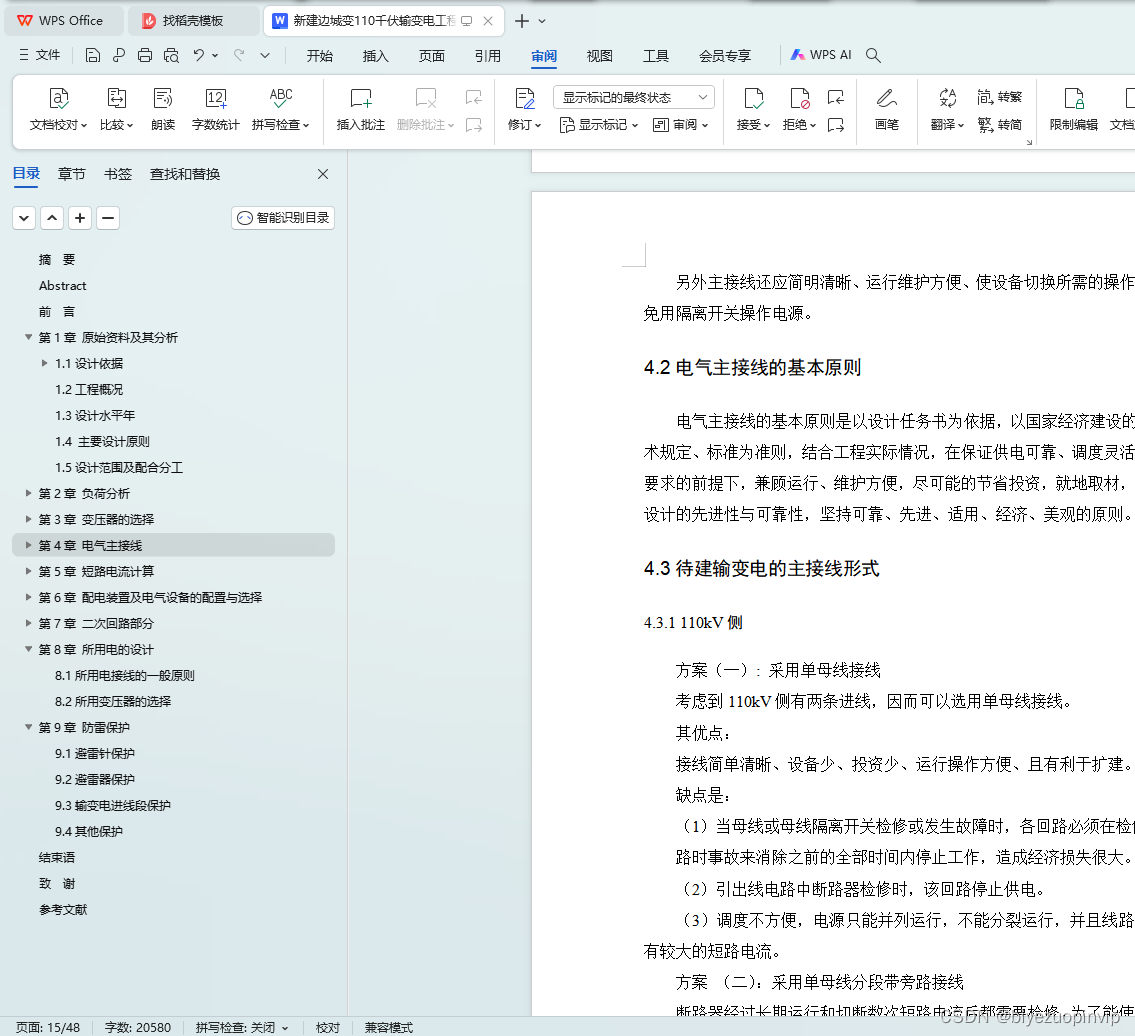Switch to the 开始 ribbon tab
The width and height of the screenshot is (1135, 1036).
pyautogui.click(x=319, y=56)
